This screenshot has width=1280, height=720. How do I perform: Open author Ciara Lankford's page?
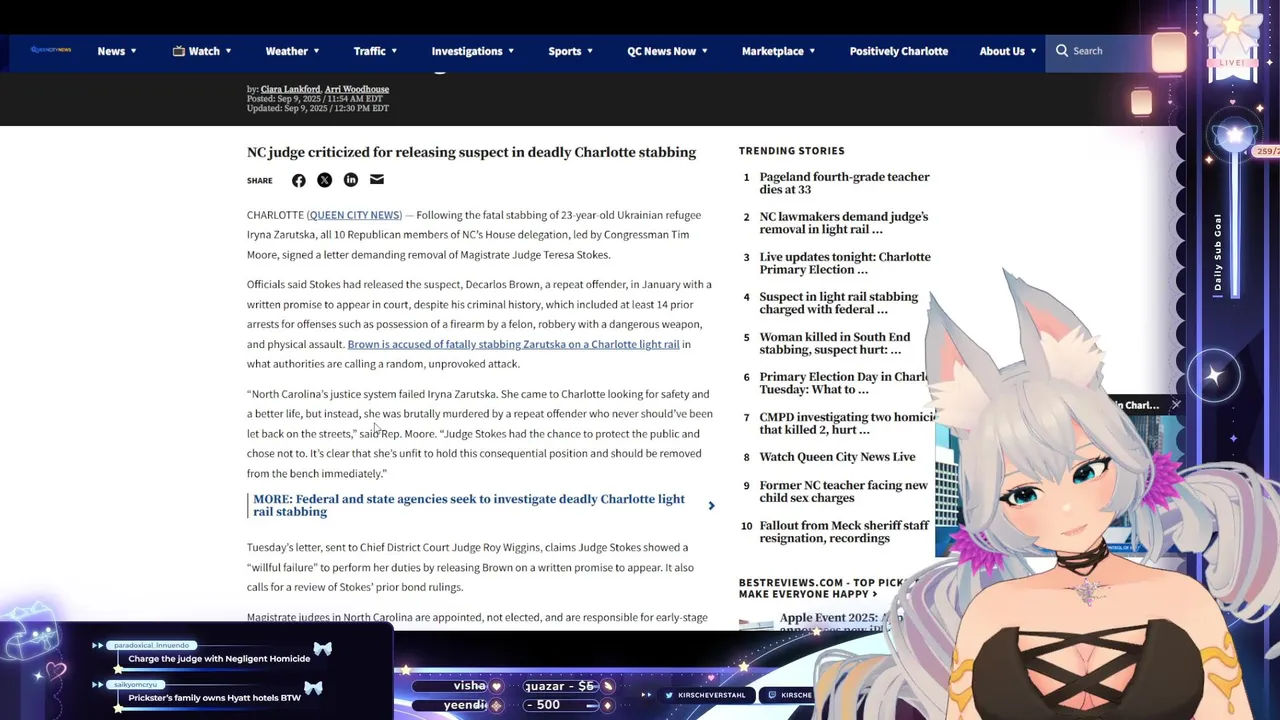pos(290,89)
